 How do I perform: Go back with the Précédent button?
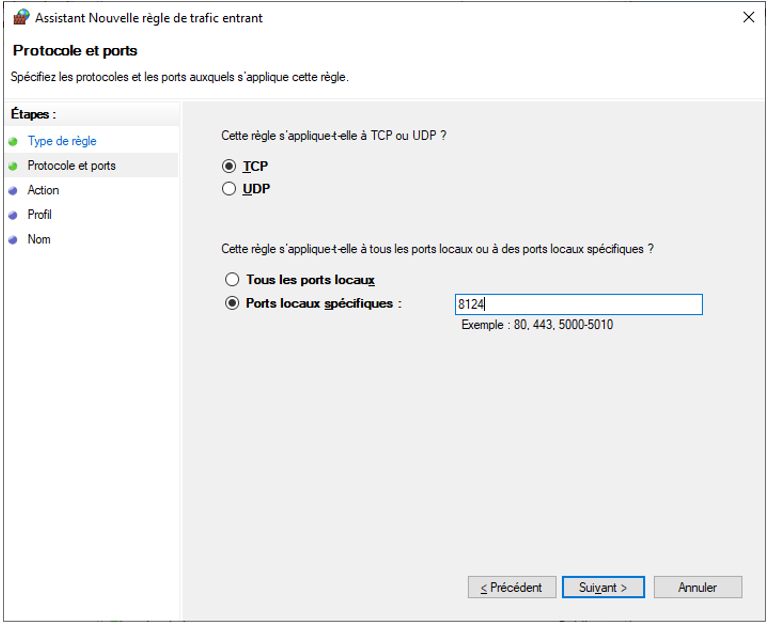click(511, 587)
